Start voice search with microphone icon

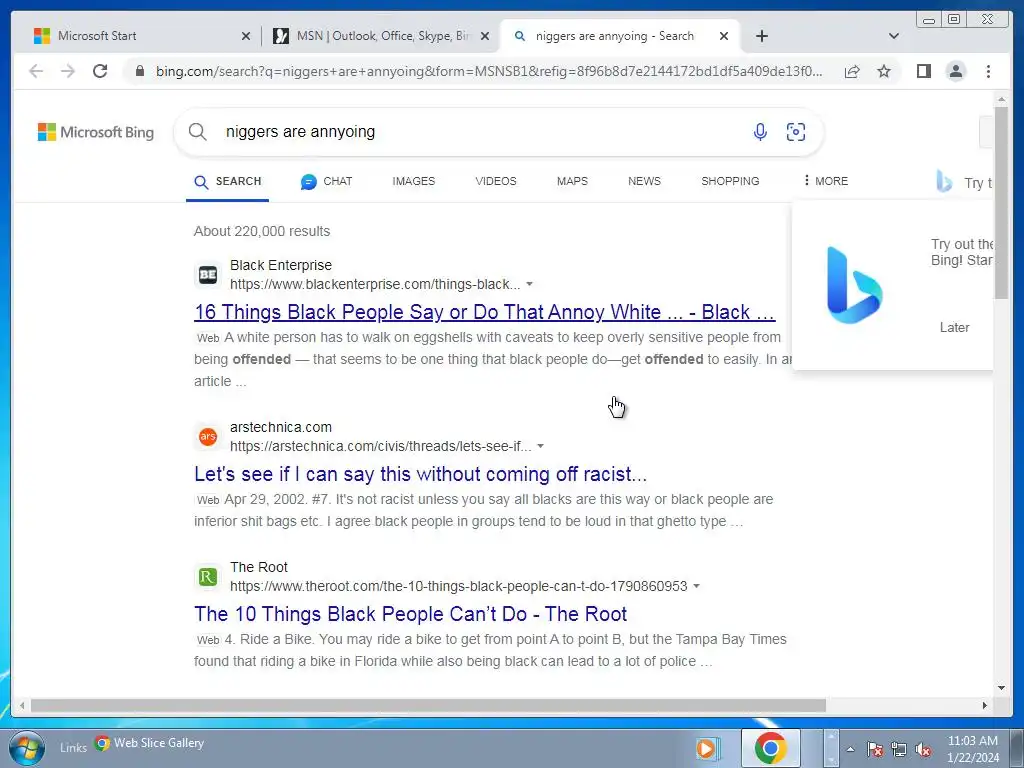coord(760,132)
